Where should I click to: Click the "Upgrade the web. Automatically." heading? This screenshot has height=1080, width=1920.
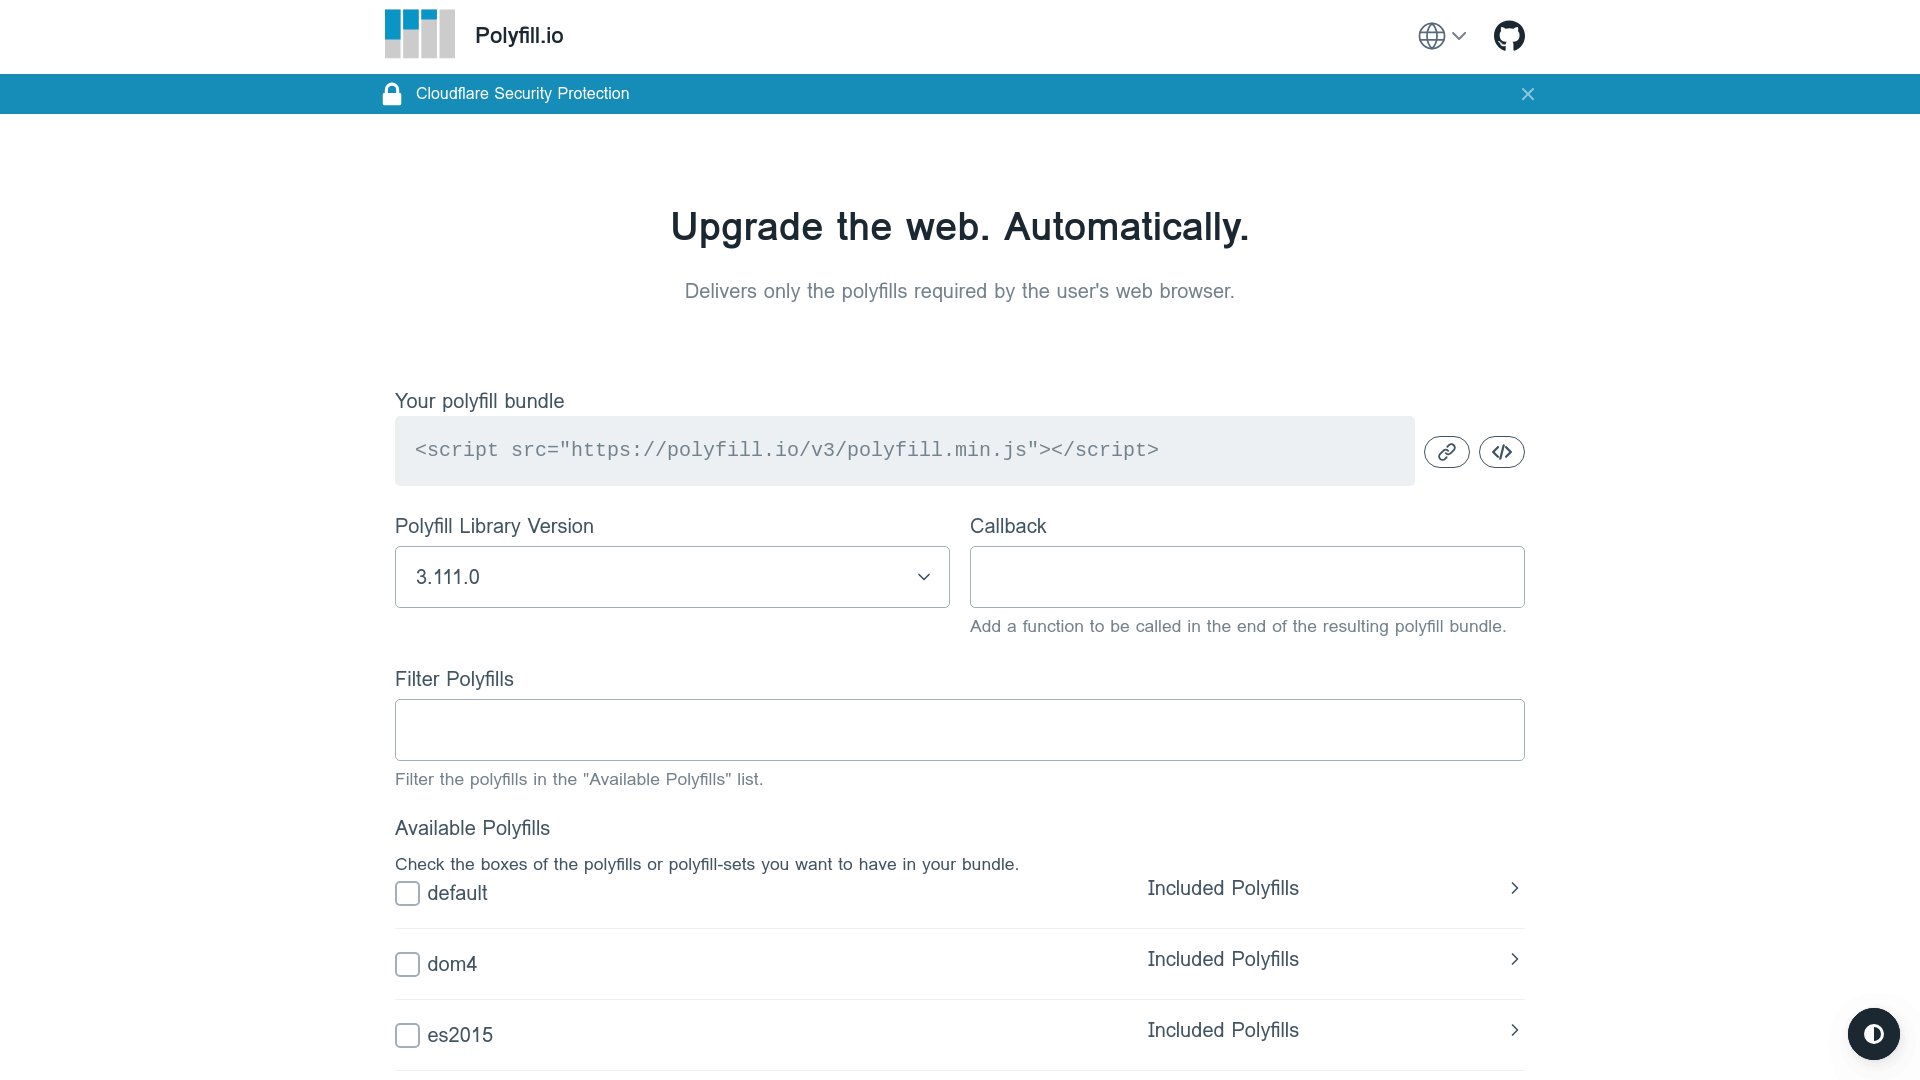[960, 227]
